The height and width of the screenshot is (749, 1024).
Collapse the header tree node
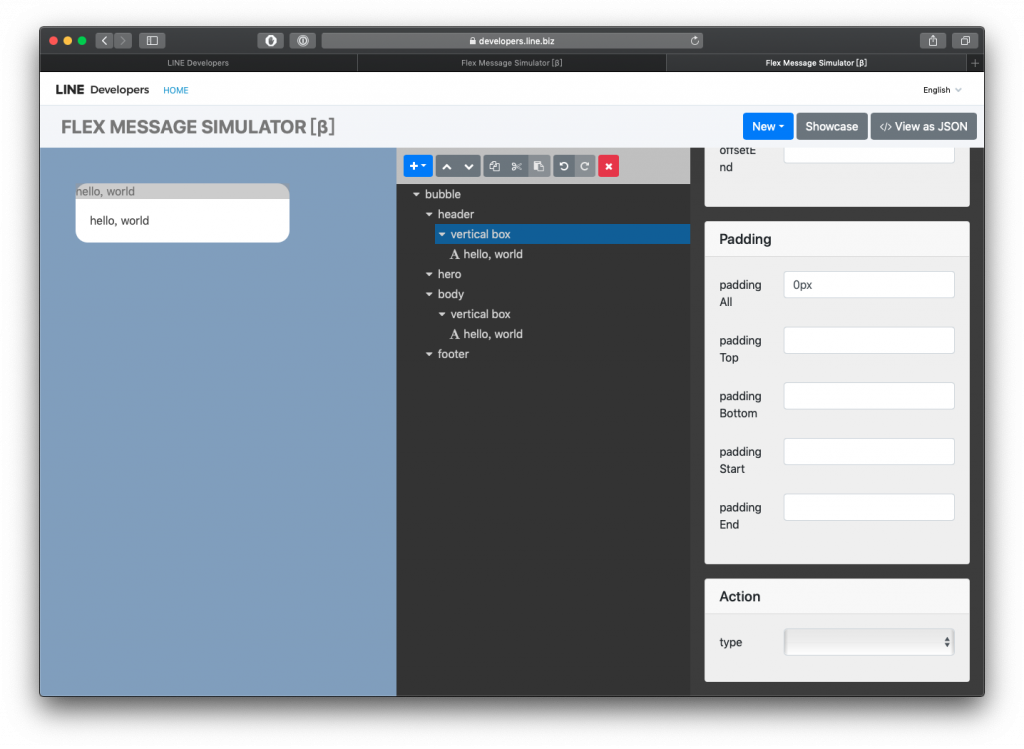click(429, 214)
